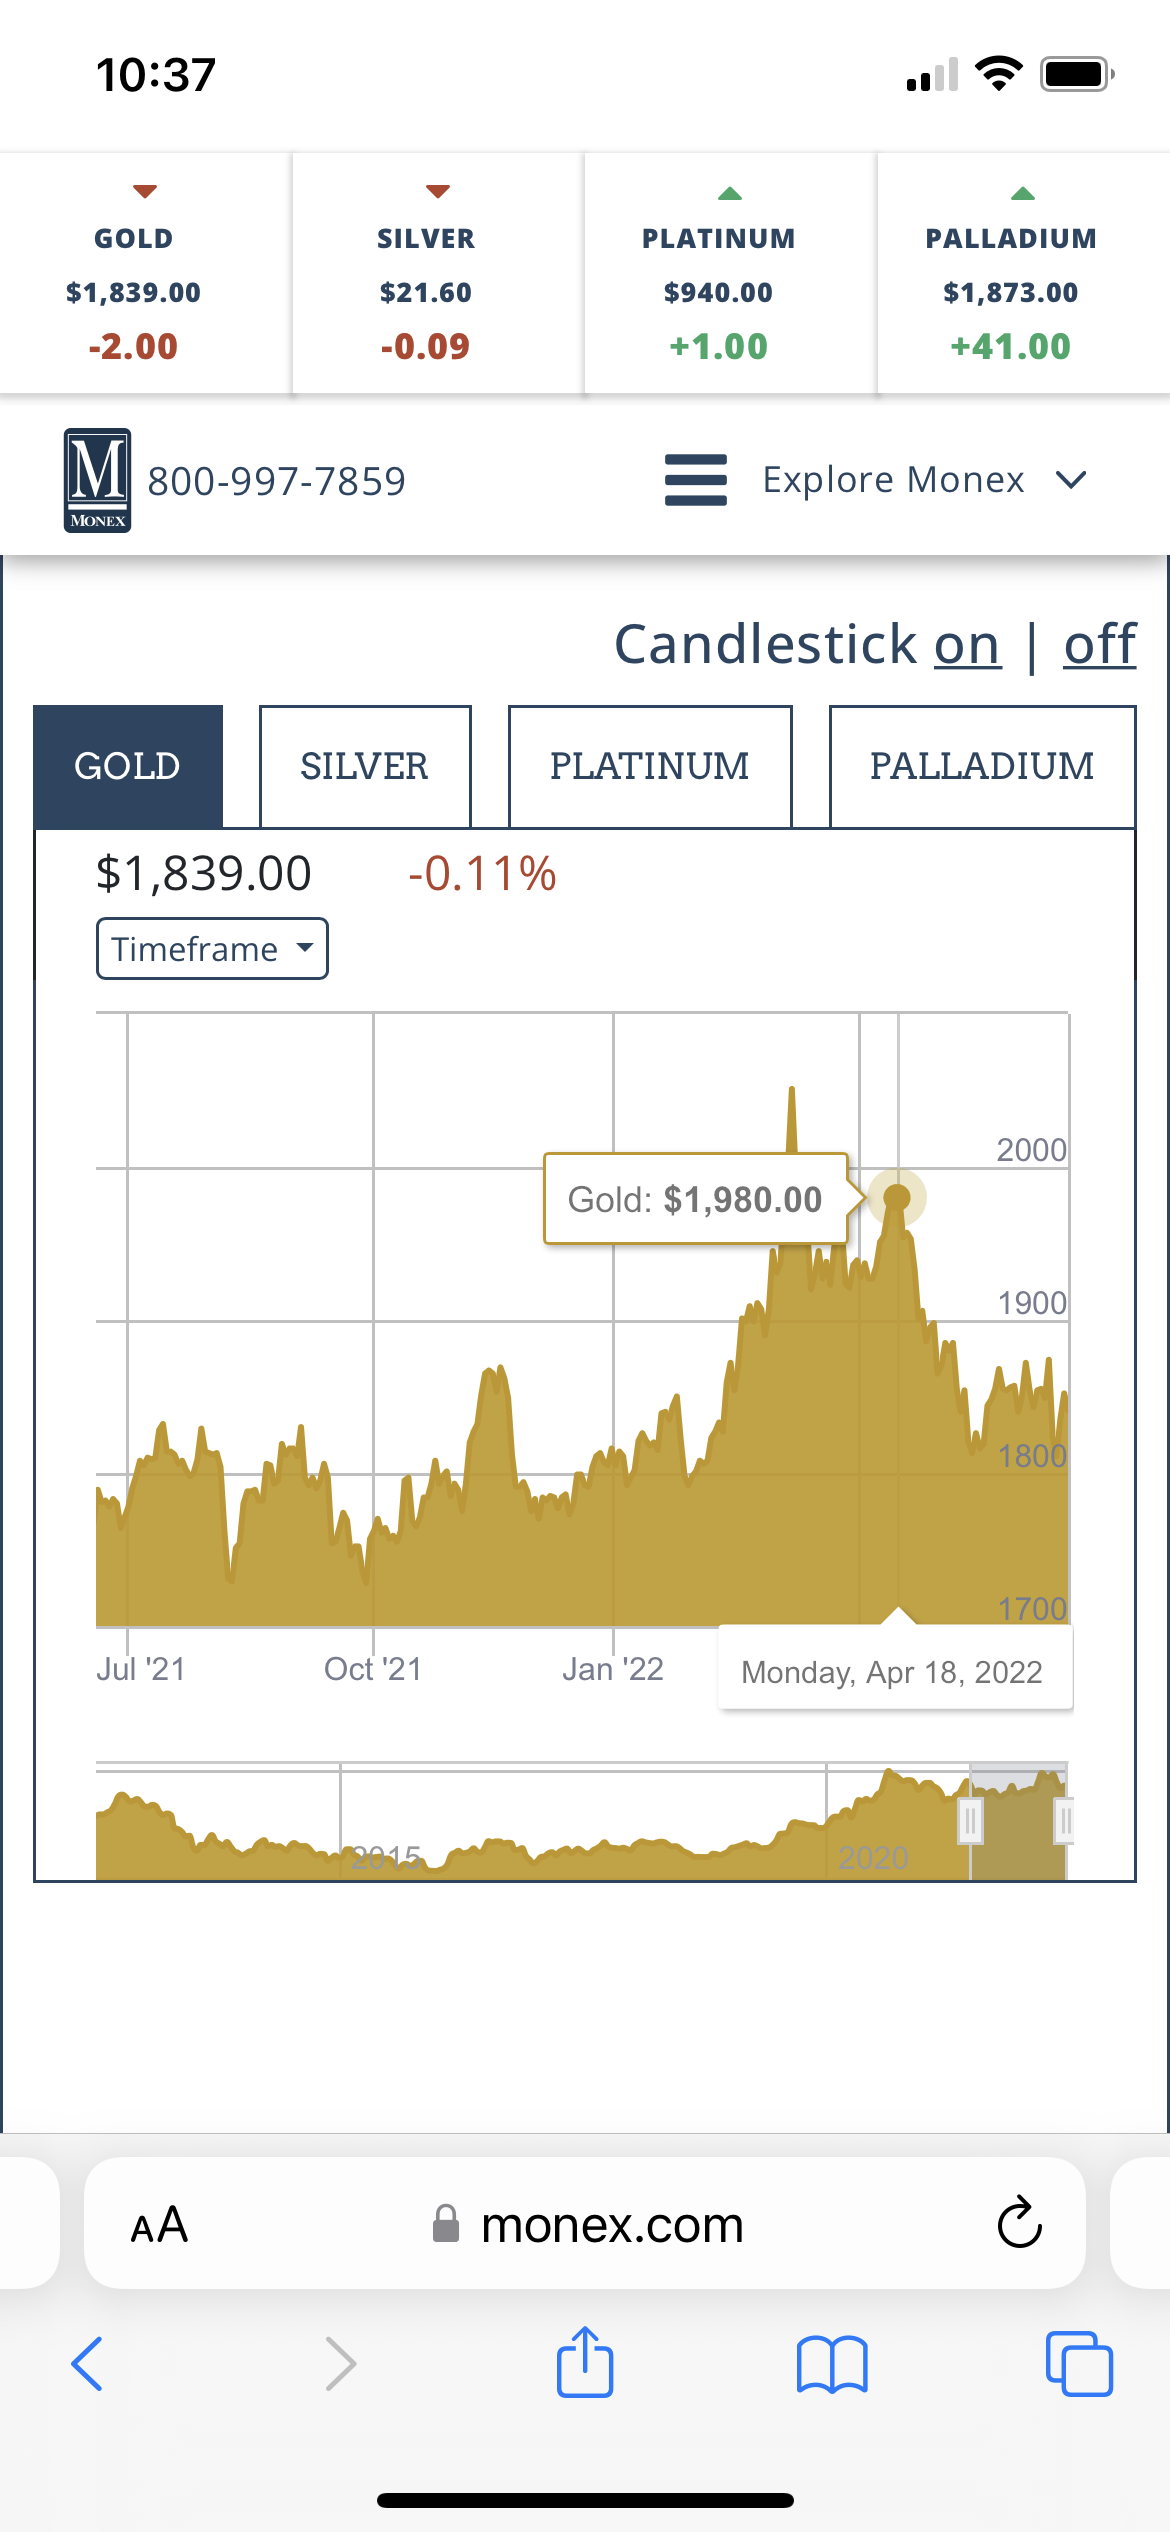The height and width of the screenshot is (2532, 1170).
Task: Turn Candlestick chart on
Action: tap(967, 645)
